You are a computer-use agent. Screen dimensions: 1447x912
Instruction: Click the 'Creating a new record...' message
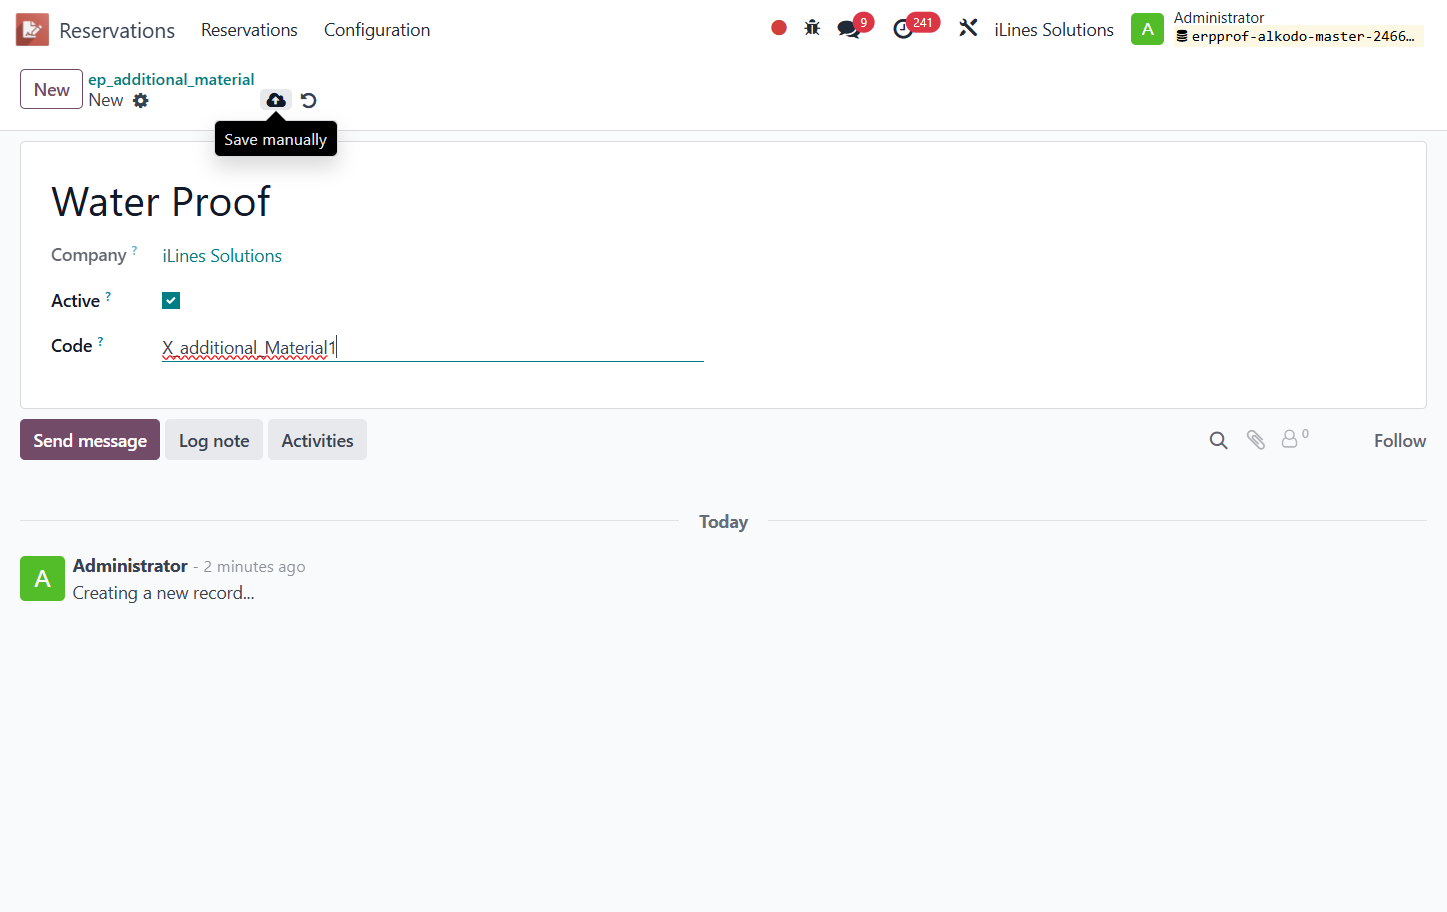(164, 593)
